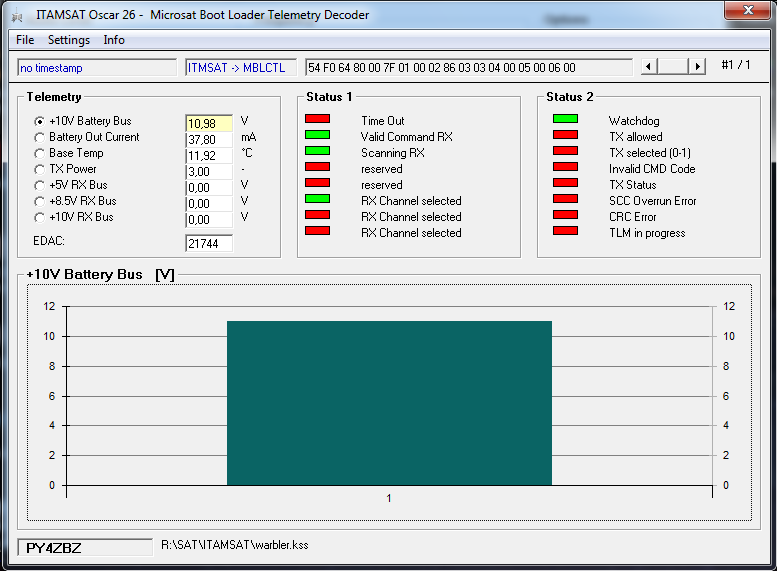Select the Base Temp radio button

click(40, 153)
